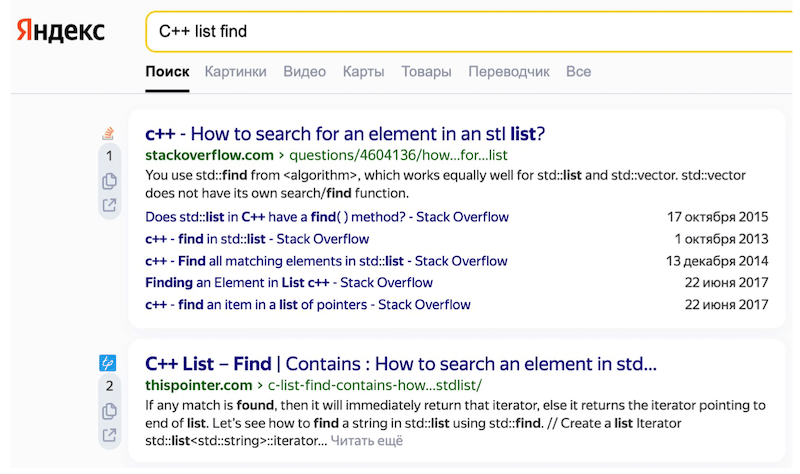
Task: Click the snippet text 'You use std::find from <algorithm>'
Action: pos(251,175)
